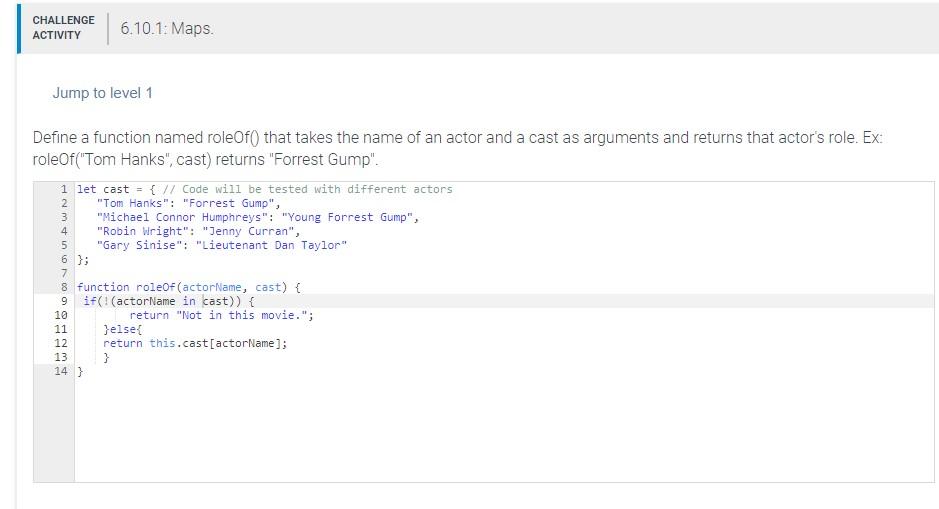
Task: Place cursor on line number 1
Action: (63, 189)
